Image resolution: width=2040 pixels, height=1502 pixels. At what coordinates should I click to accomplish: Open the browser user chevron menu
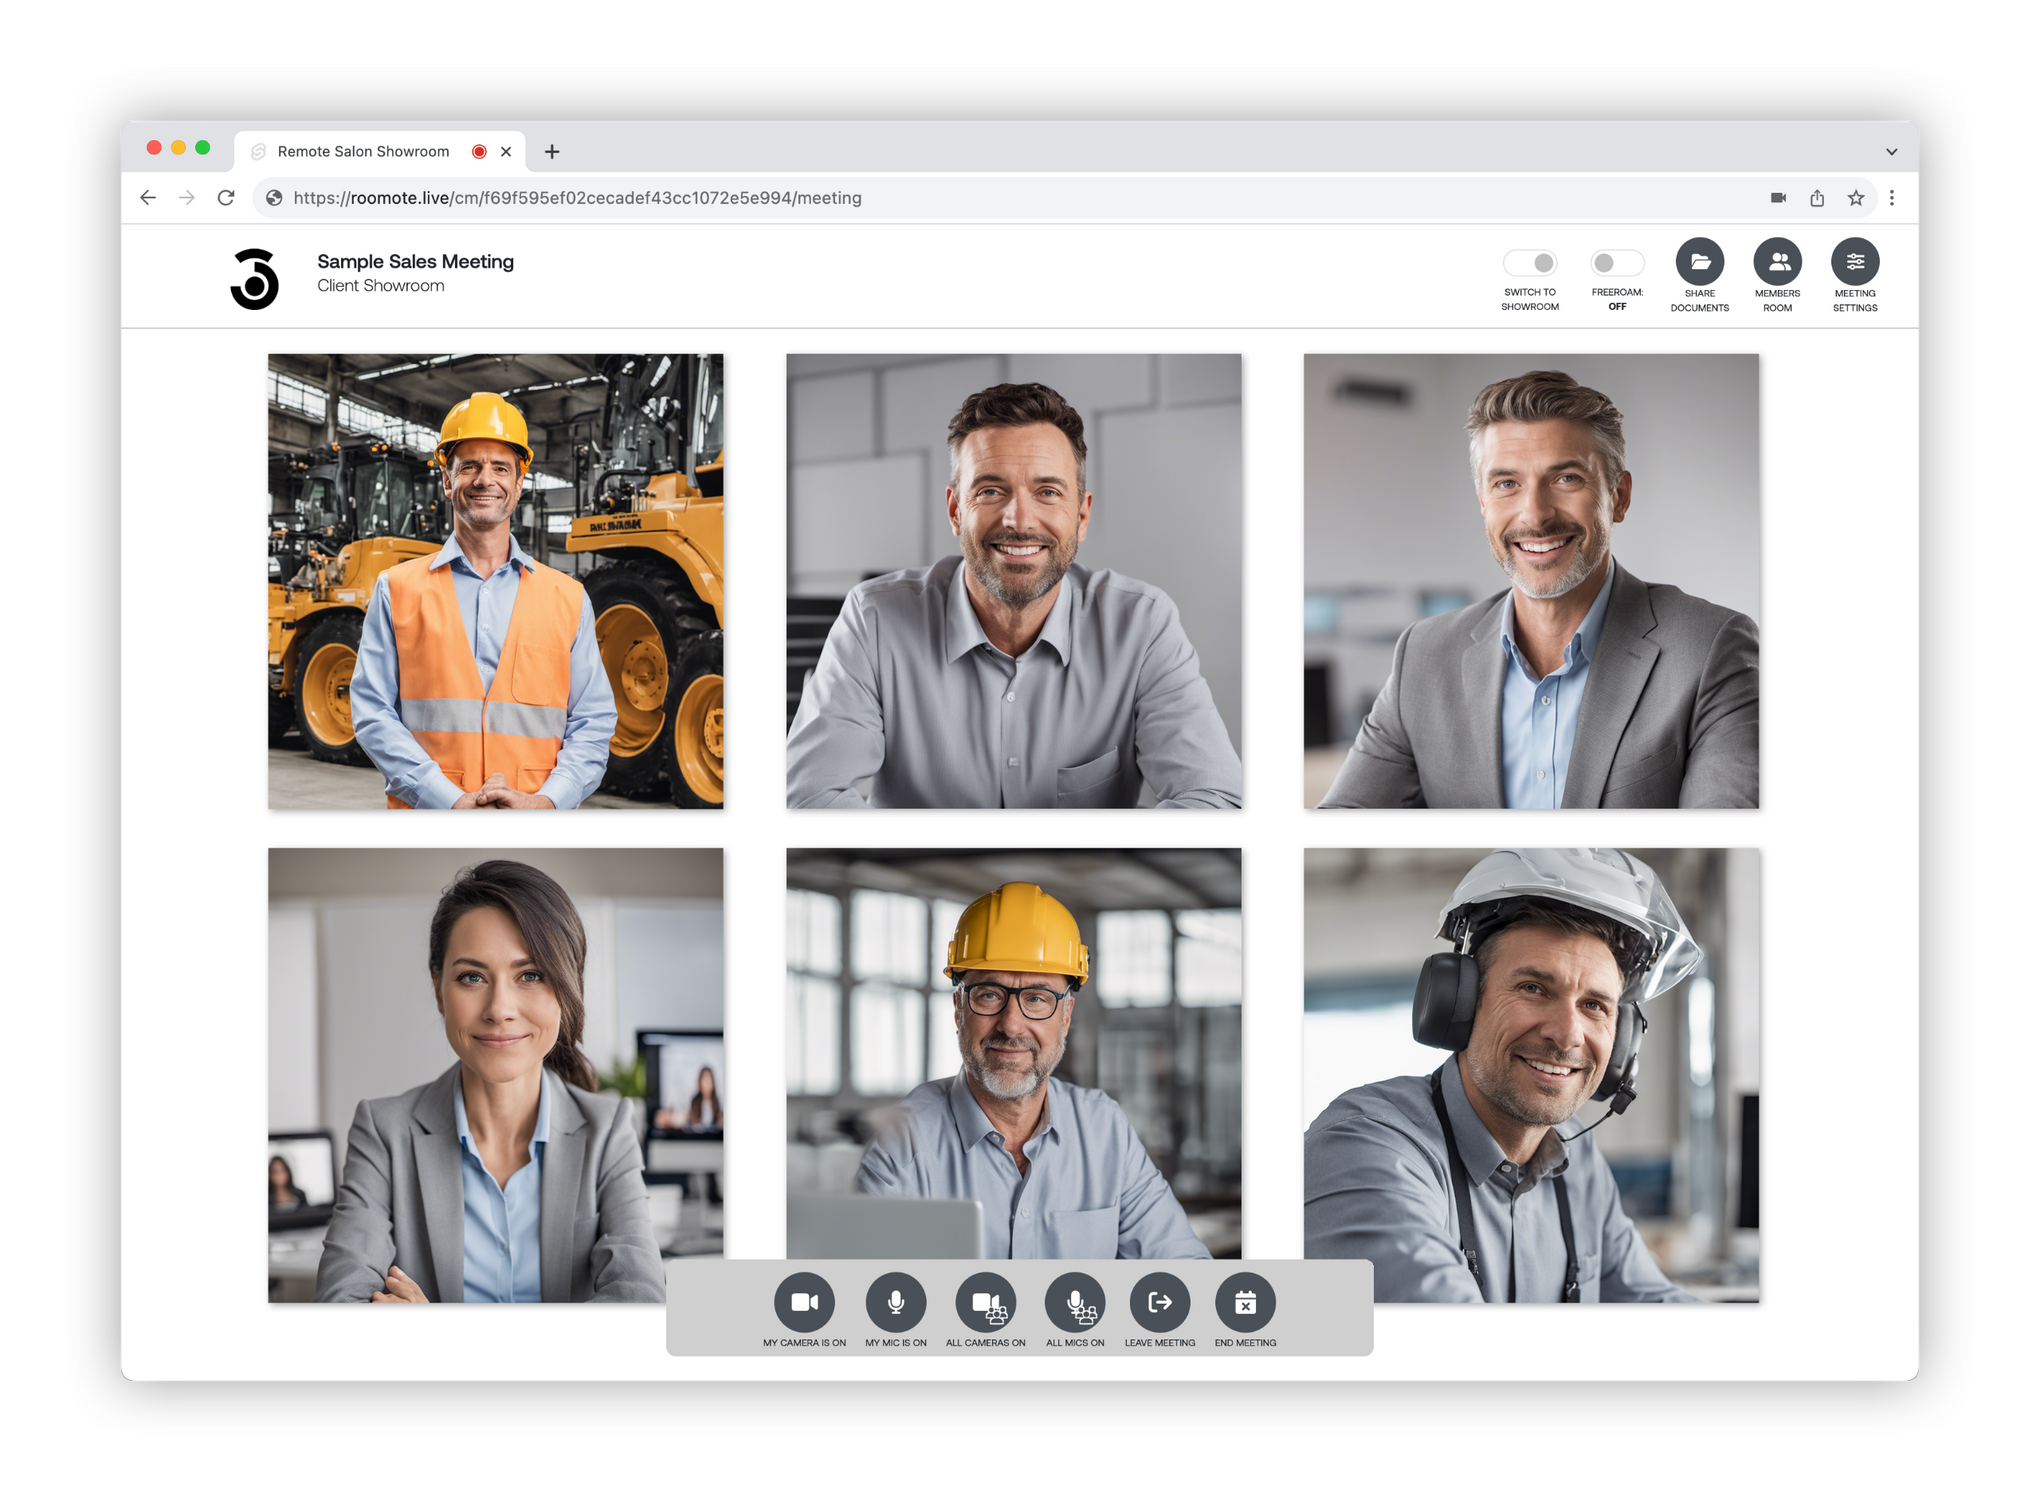tap(1891, 150)
